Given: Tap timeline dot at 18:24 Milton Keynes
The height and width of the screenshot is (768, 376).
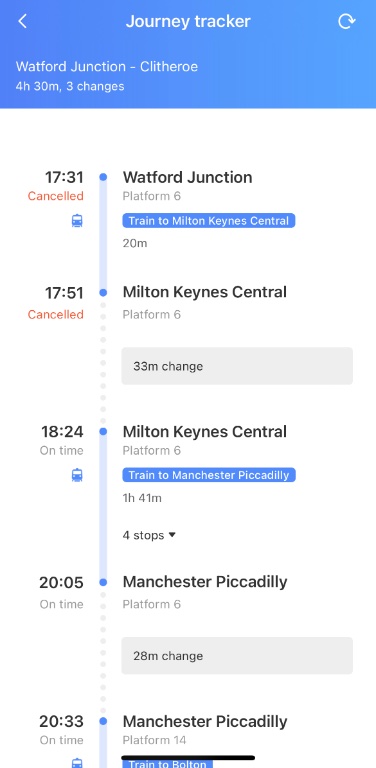Looking at the screenshot, I should coord(103,432).
